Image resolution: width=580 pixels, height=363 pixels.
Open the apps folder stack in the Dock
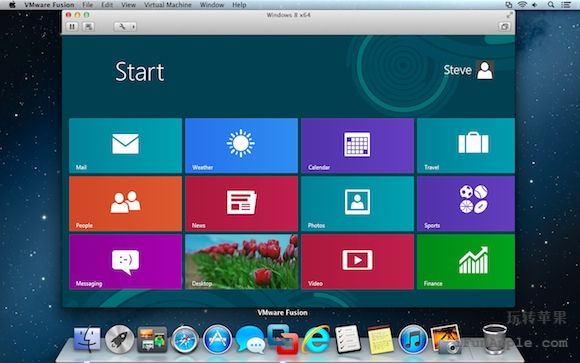tap(152, 339)
